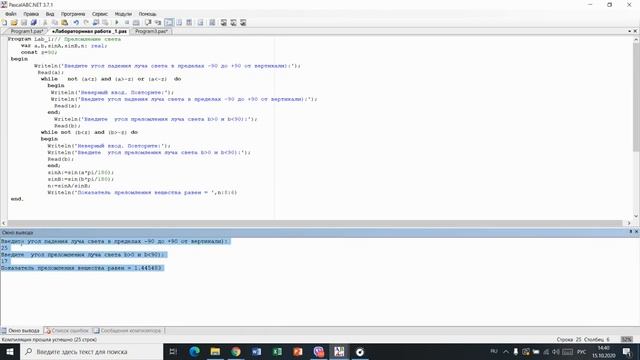
Task: Toggle the highlighted output window toolbar button
Action: point(169,22)
